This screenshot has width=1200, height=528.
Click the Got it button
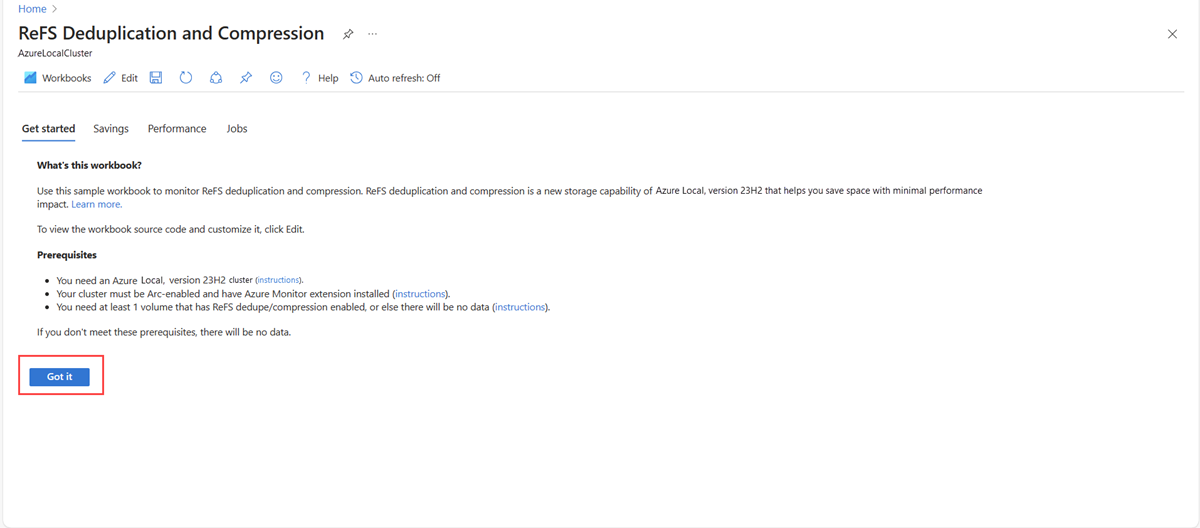coord(60,377)
